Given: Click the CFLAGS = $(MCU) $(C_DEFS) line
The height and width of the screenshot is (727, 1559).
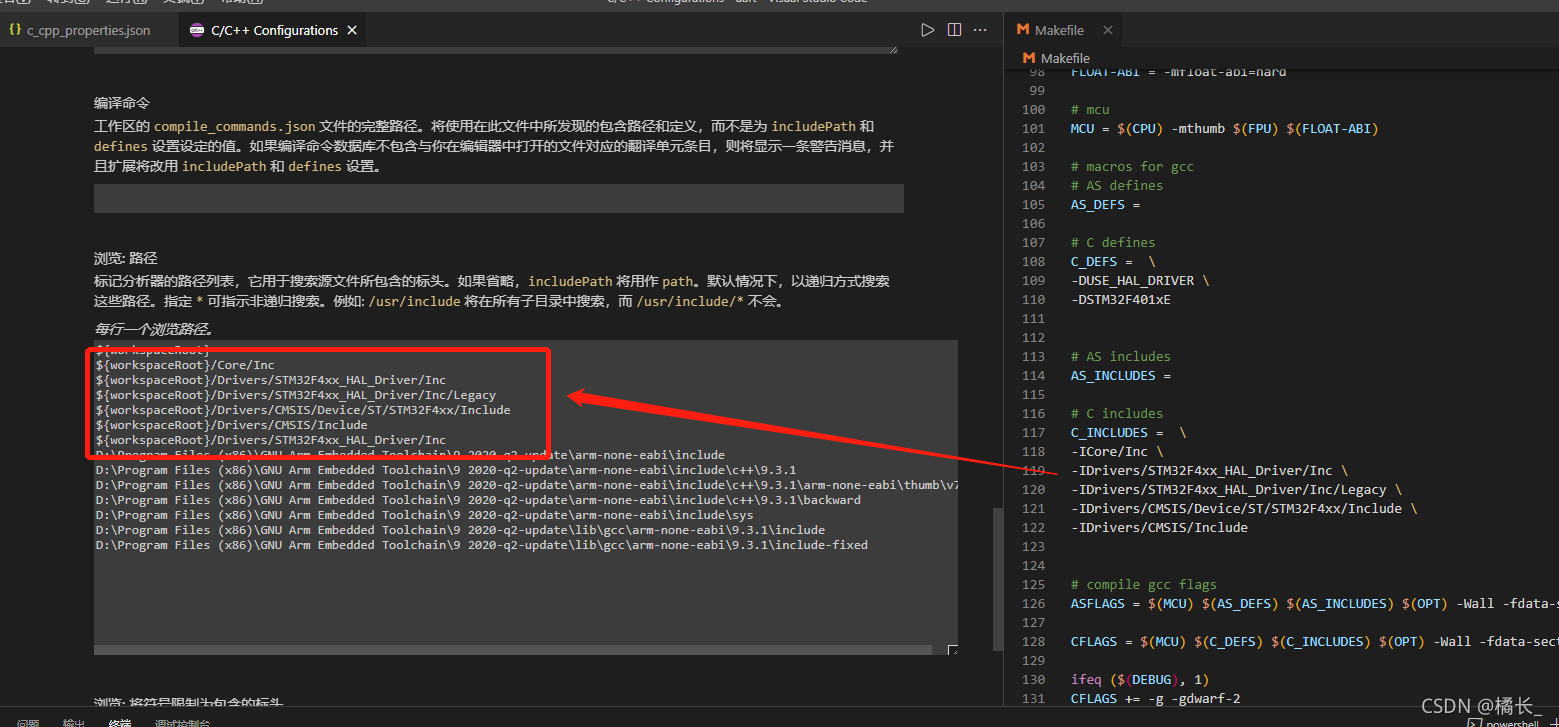Looking at the screenshot, I should point(1313,641).
